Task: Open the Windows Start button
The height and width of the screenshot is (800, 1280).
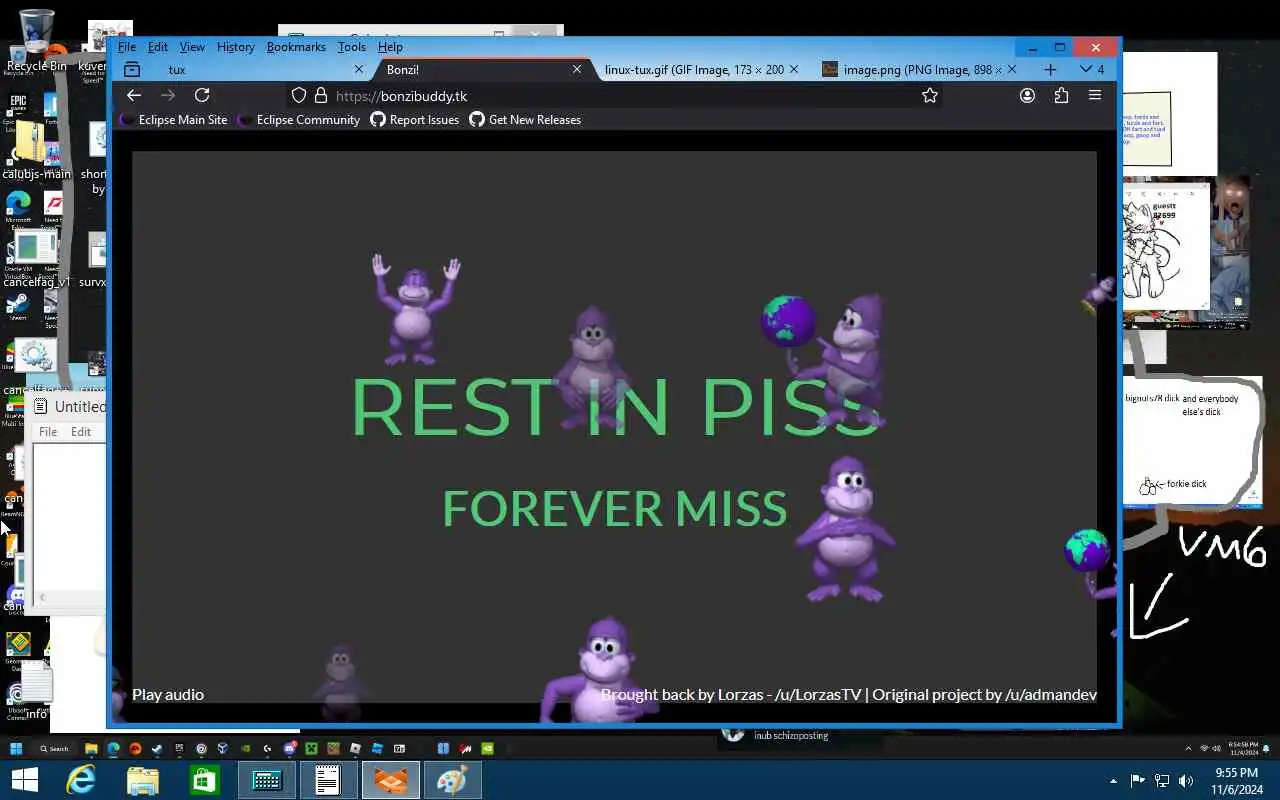Action: (24, 780)
